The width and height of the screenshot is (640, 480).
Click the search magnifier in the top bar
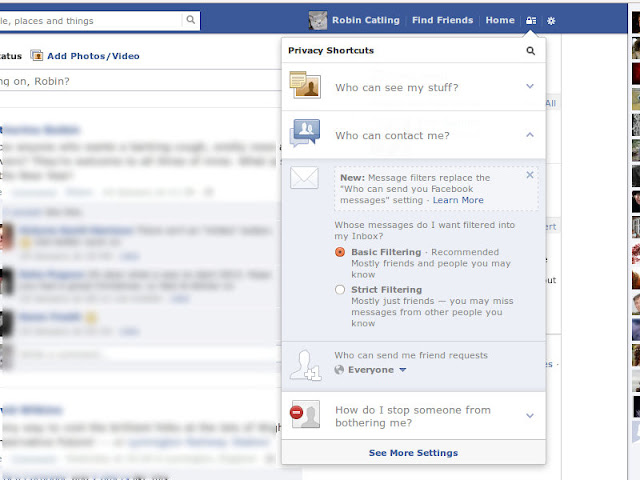[x=191, y=20]
